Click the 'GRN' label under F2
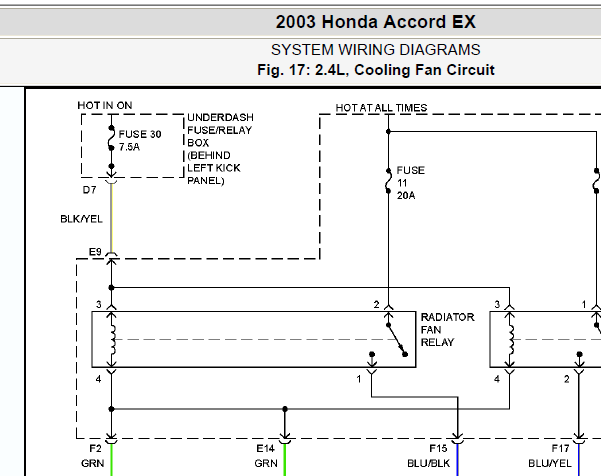The image size is (601, 476). [92, 464]
